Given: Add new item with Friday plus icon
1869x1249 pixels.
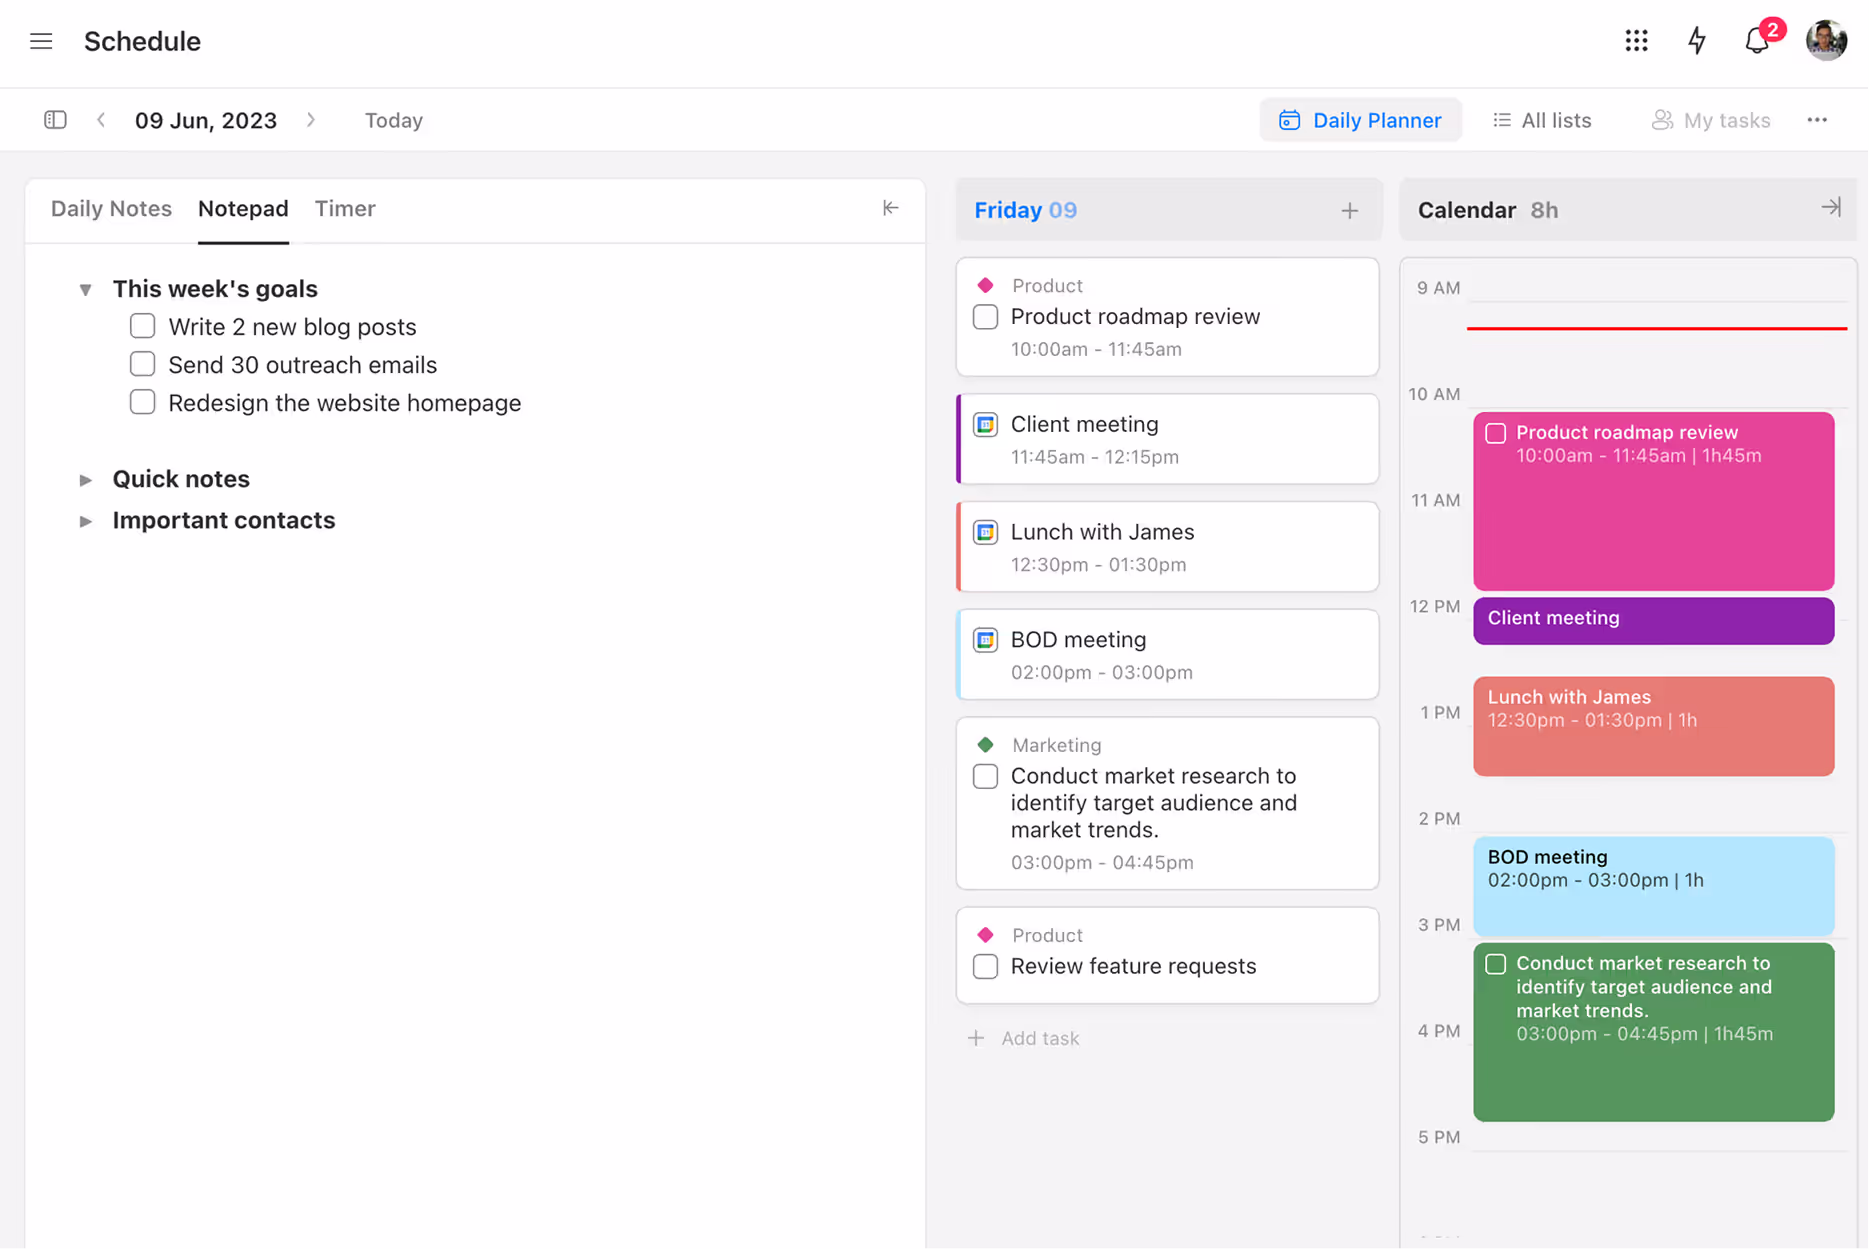Looking at the screenshot, I should point(1349,210).
